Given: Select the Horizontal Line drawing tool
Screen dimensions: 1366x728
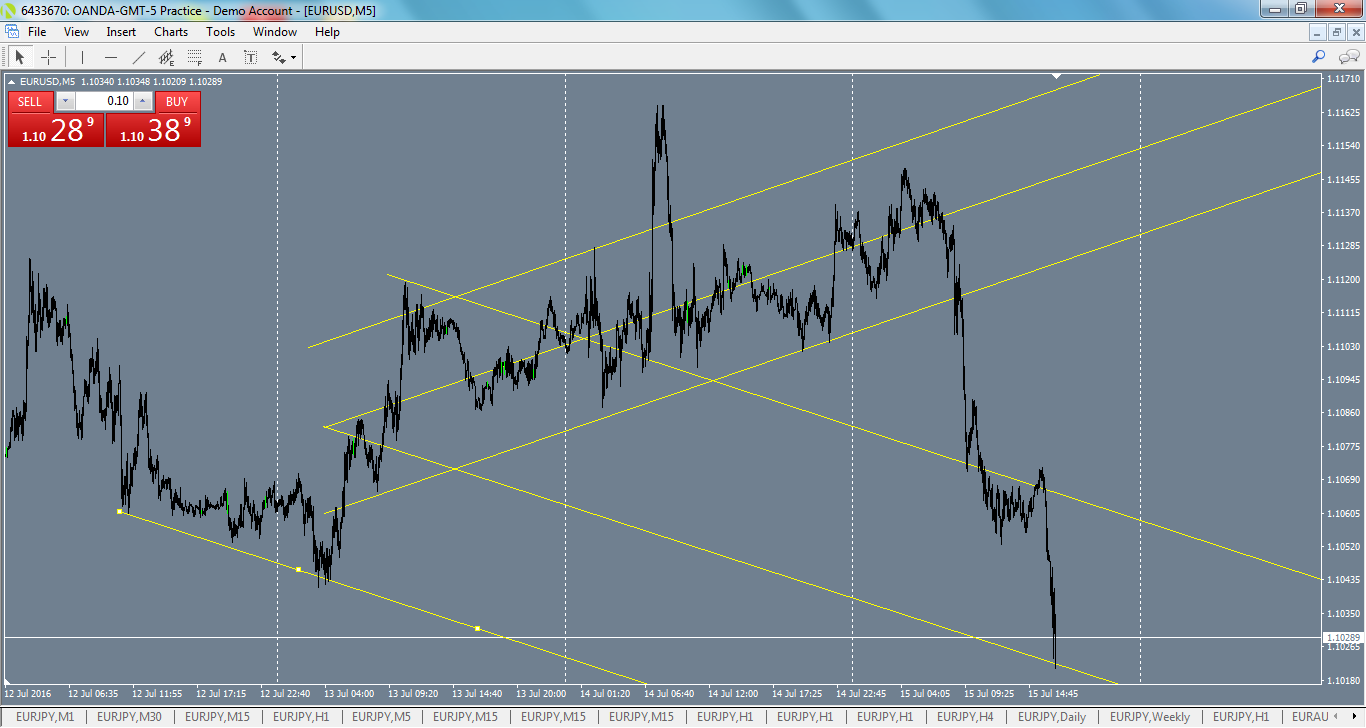Looking at the screenshot, I should (110, 57).
